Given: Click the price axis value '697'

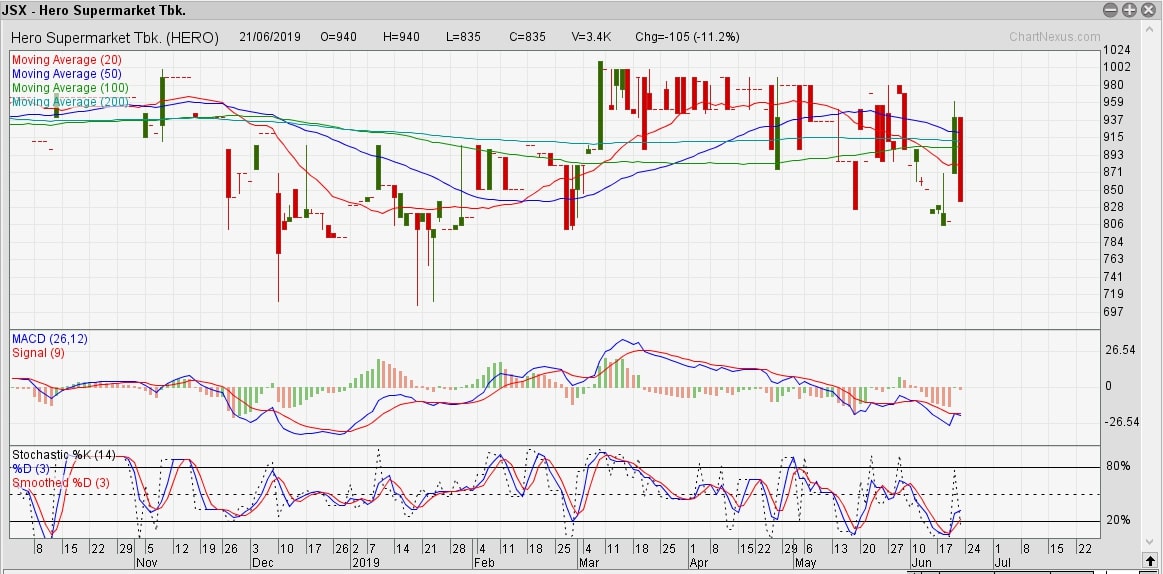Looking at the screenshot, I should point(1115,311).
